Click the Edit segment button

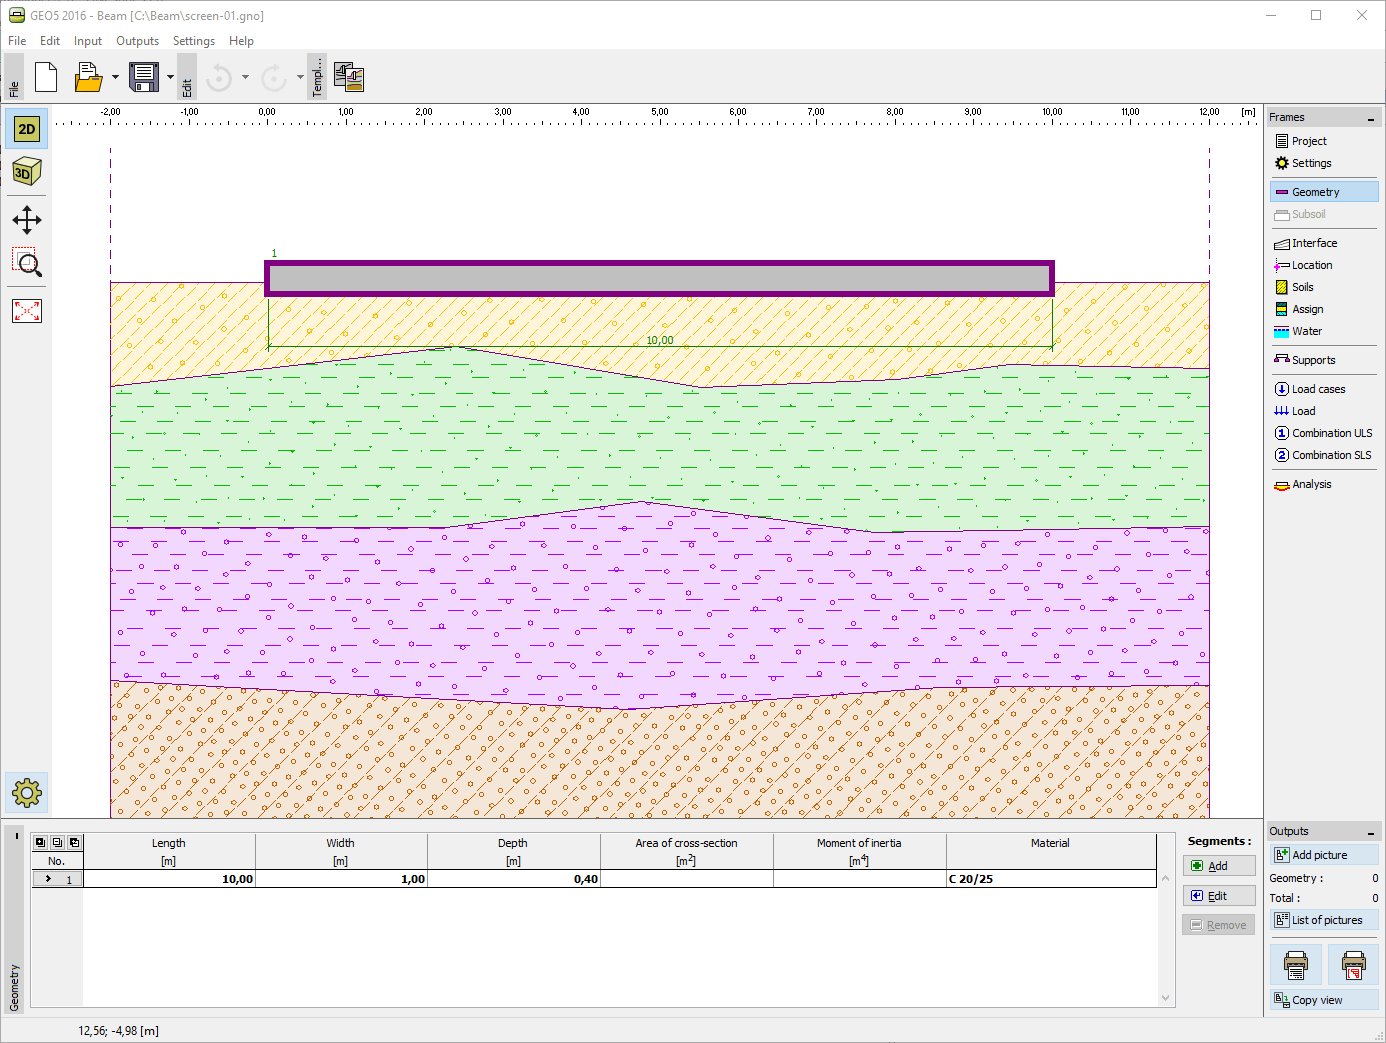point(1219,896)
